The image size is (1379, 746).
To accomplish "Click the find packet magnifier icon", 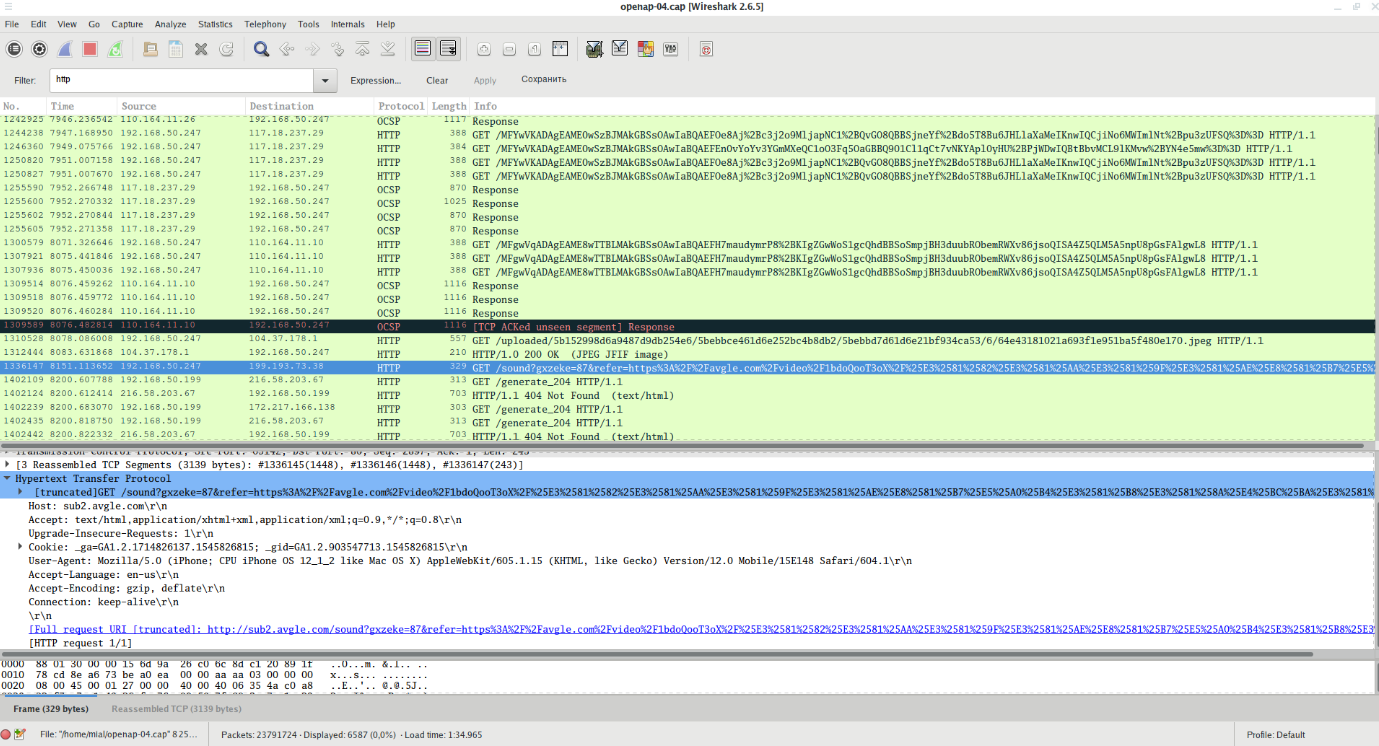I will pyautogui.click(x=261, y=48).
